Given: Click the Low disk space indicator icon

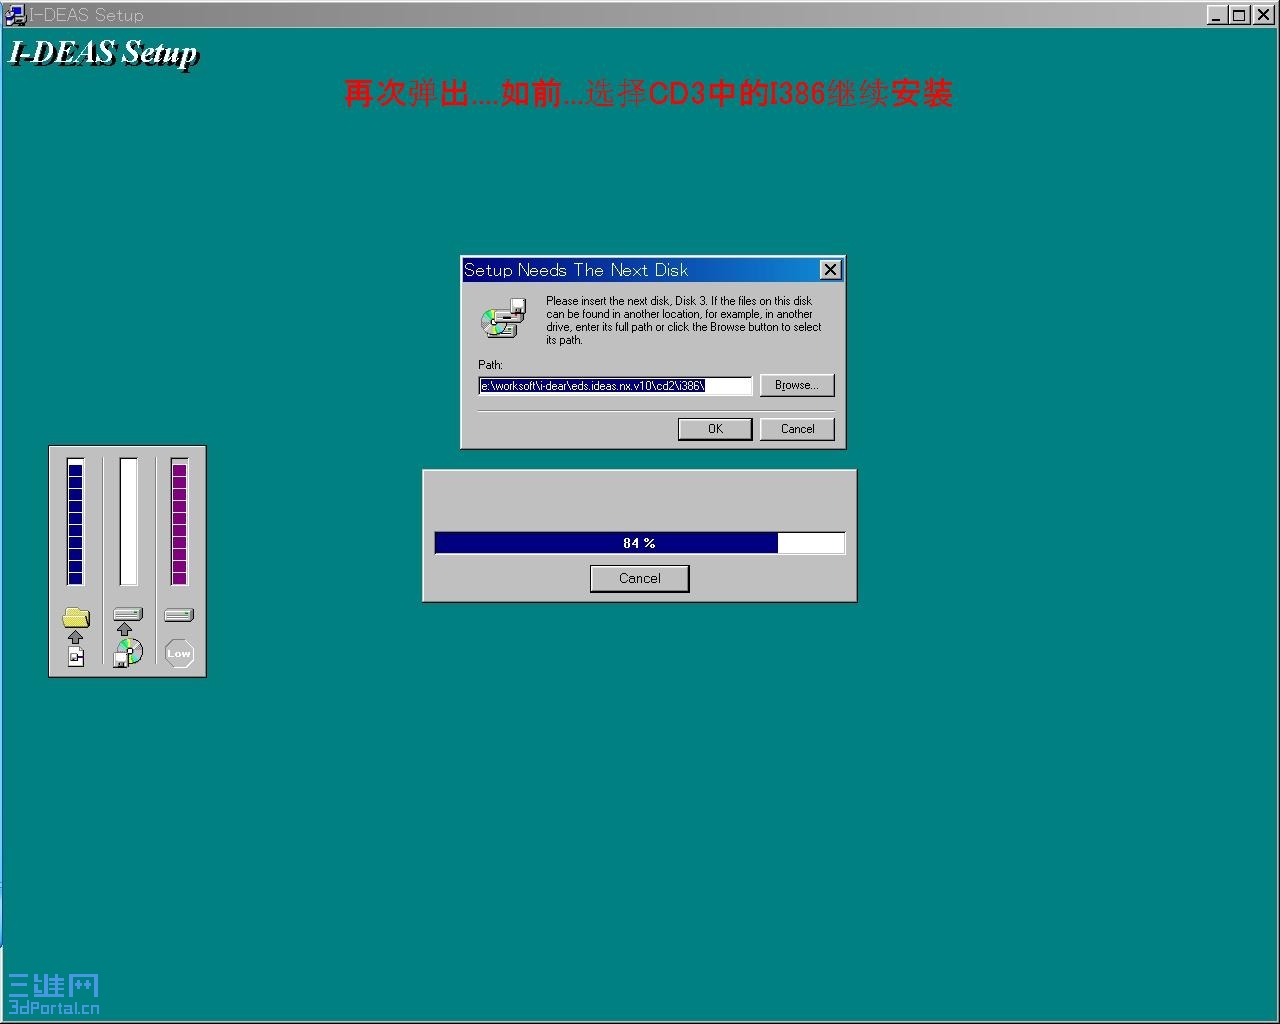Looking at the screenshot, I should [x=179, y=653].
